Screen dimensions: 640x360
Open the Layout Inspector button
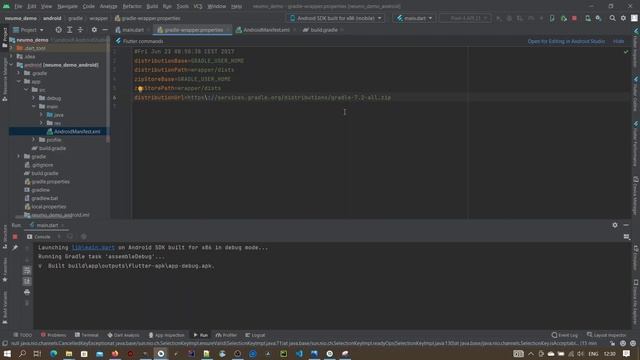(x=606, y=335)
